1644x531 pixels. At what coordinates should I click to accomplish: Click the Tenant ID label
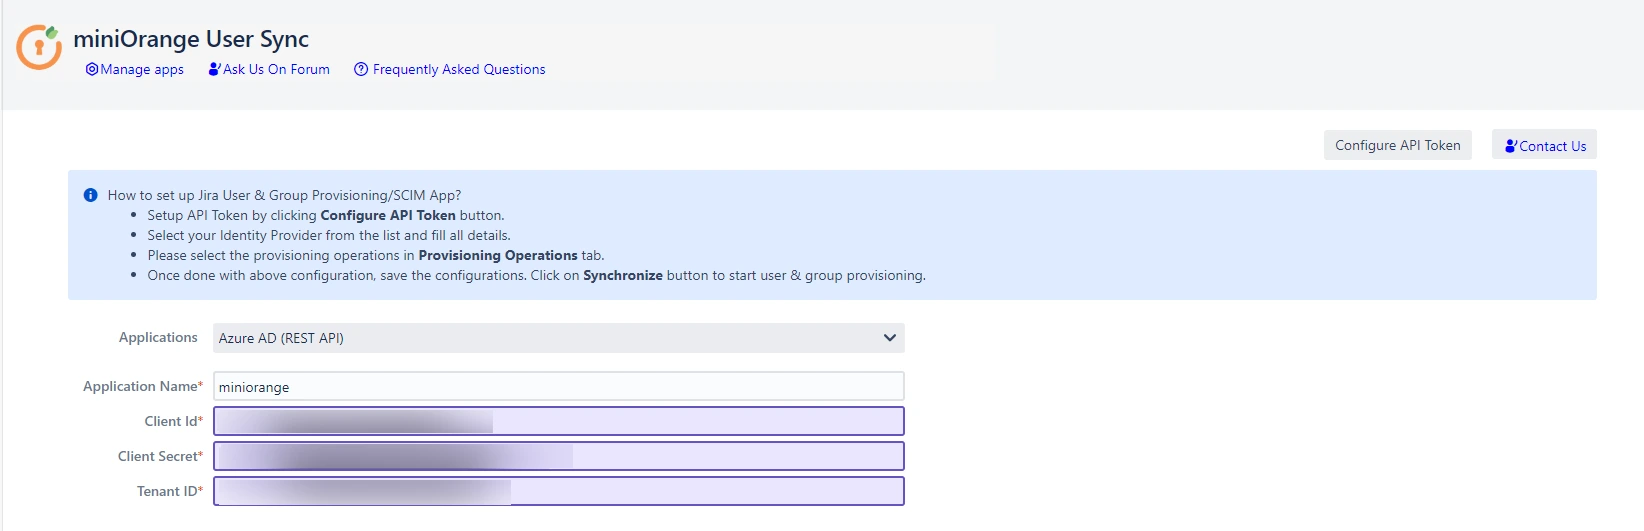coord(170,491)
